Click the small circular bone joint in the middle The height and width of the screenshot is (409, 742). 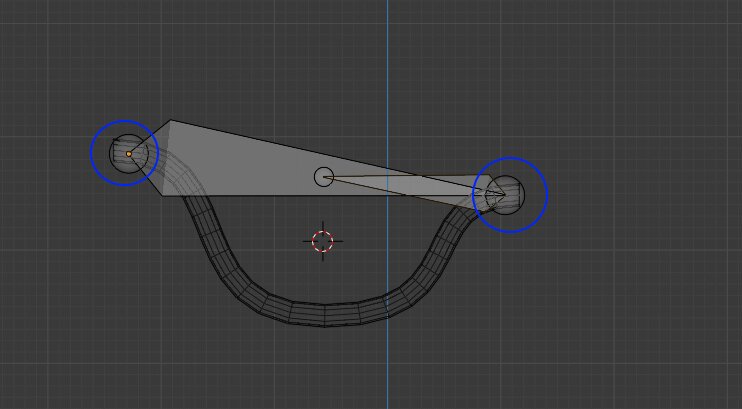tap(323, 177)
